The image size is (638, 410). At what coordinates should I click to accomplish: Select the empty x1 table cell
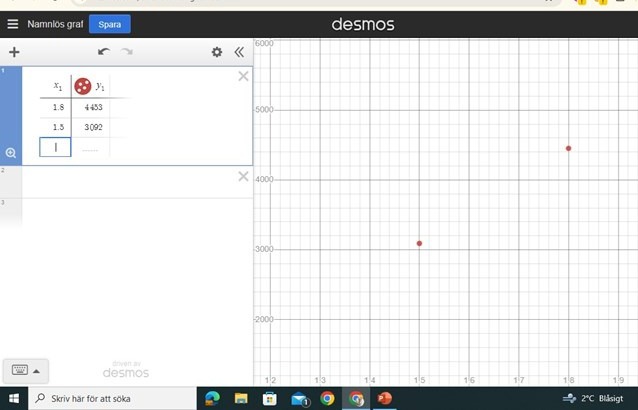tap(56, 148)
